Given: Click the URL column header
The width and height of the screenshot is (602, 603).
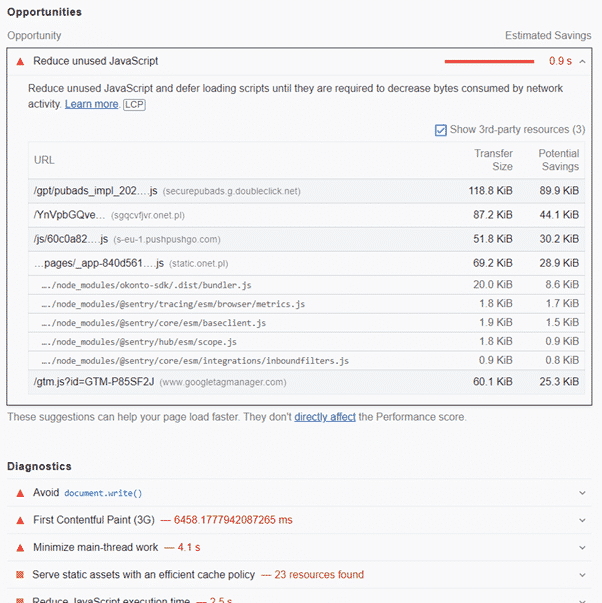Looking at the screenshot, I should 44,160.
